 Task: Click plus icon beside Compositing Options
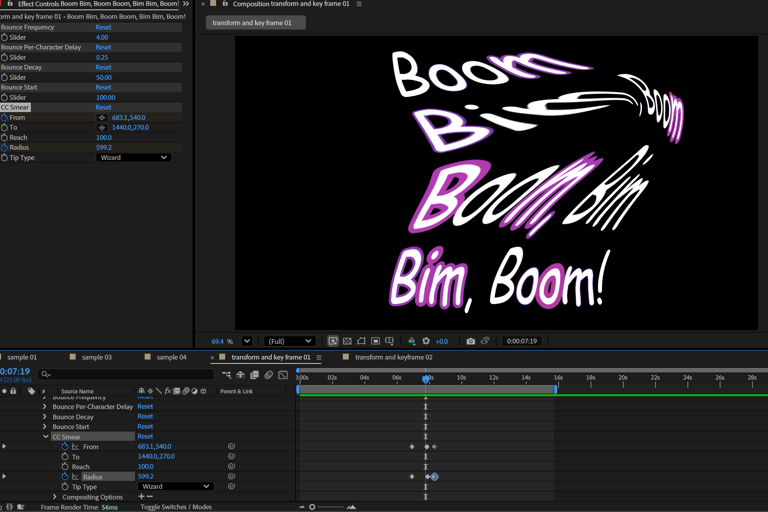[142, 497]
